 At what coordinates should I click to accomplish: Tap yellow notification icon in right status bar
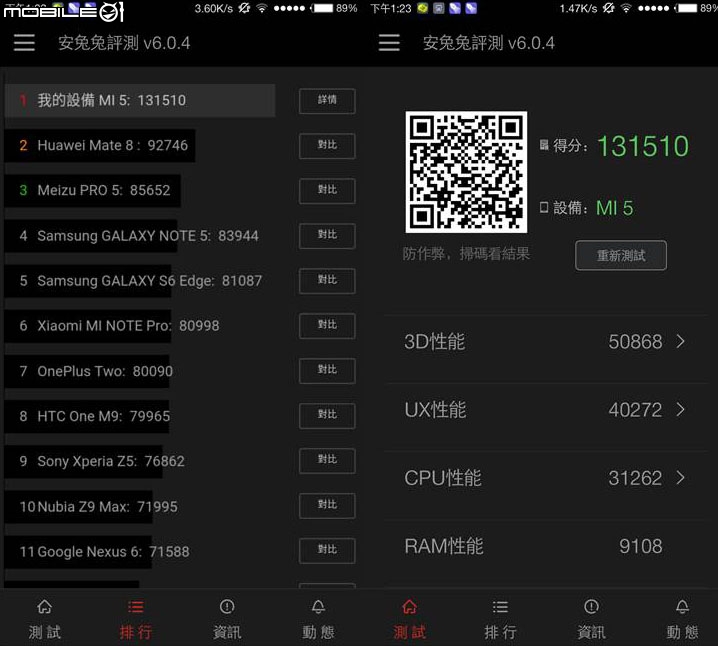pyautogui.click(x=422, y=8)
